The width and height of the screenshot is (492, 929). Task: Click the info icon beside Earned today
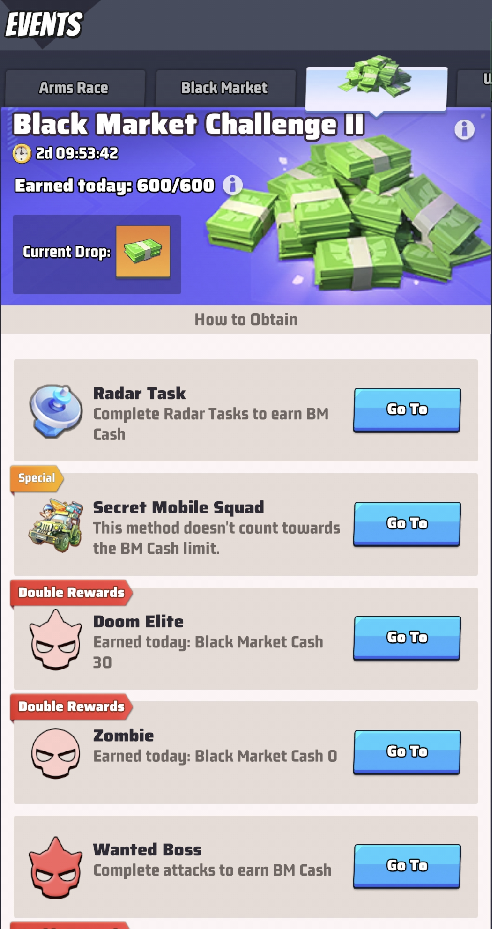click(232, 185)
